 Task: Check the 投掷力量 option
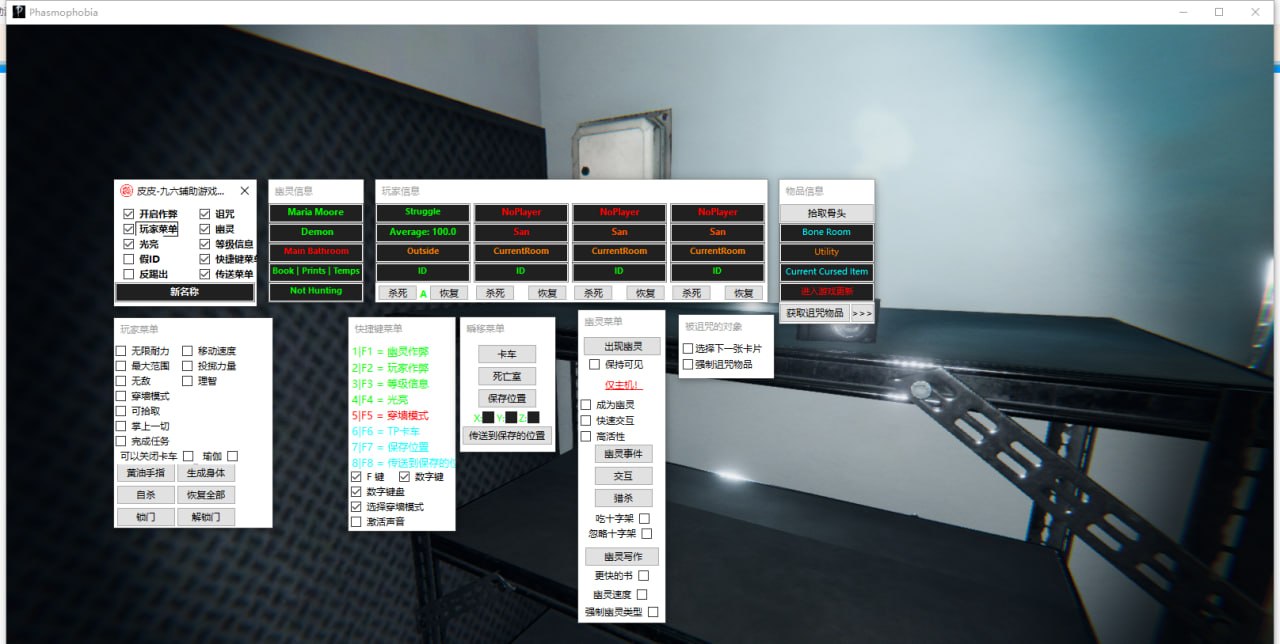click(187, 366)
